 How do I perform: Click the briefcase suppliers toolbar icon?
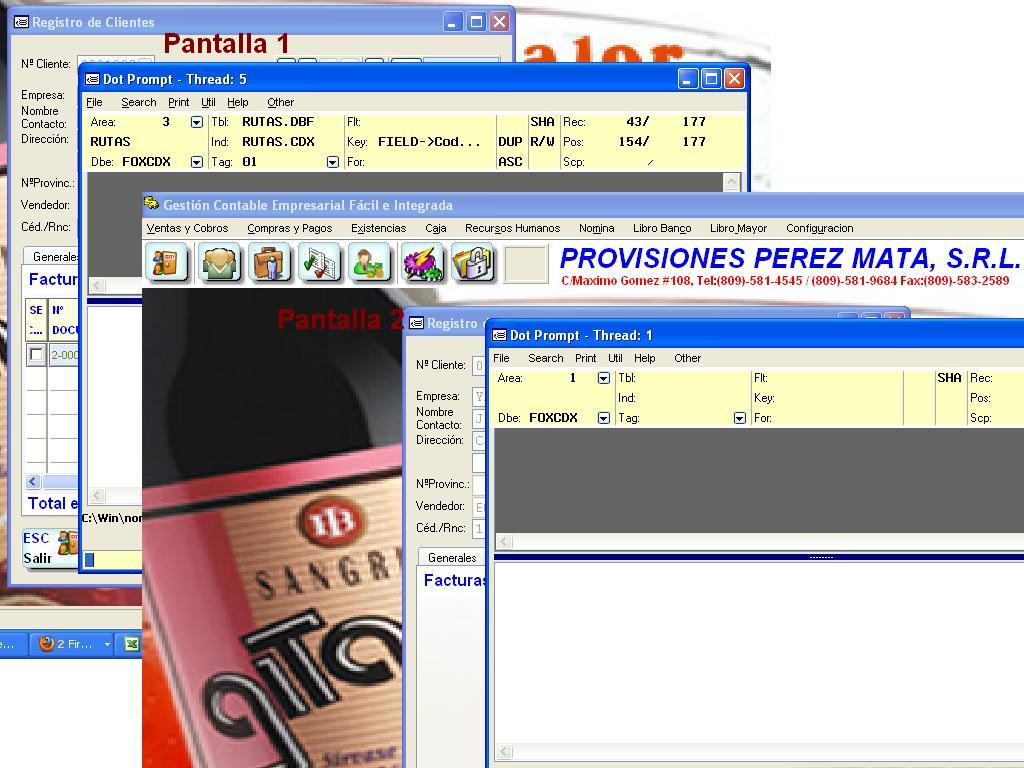click(269, 263)
